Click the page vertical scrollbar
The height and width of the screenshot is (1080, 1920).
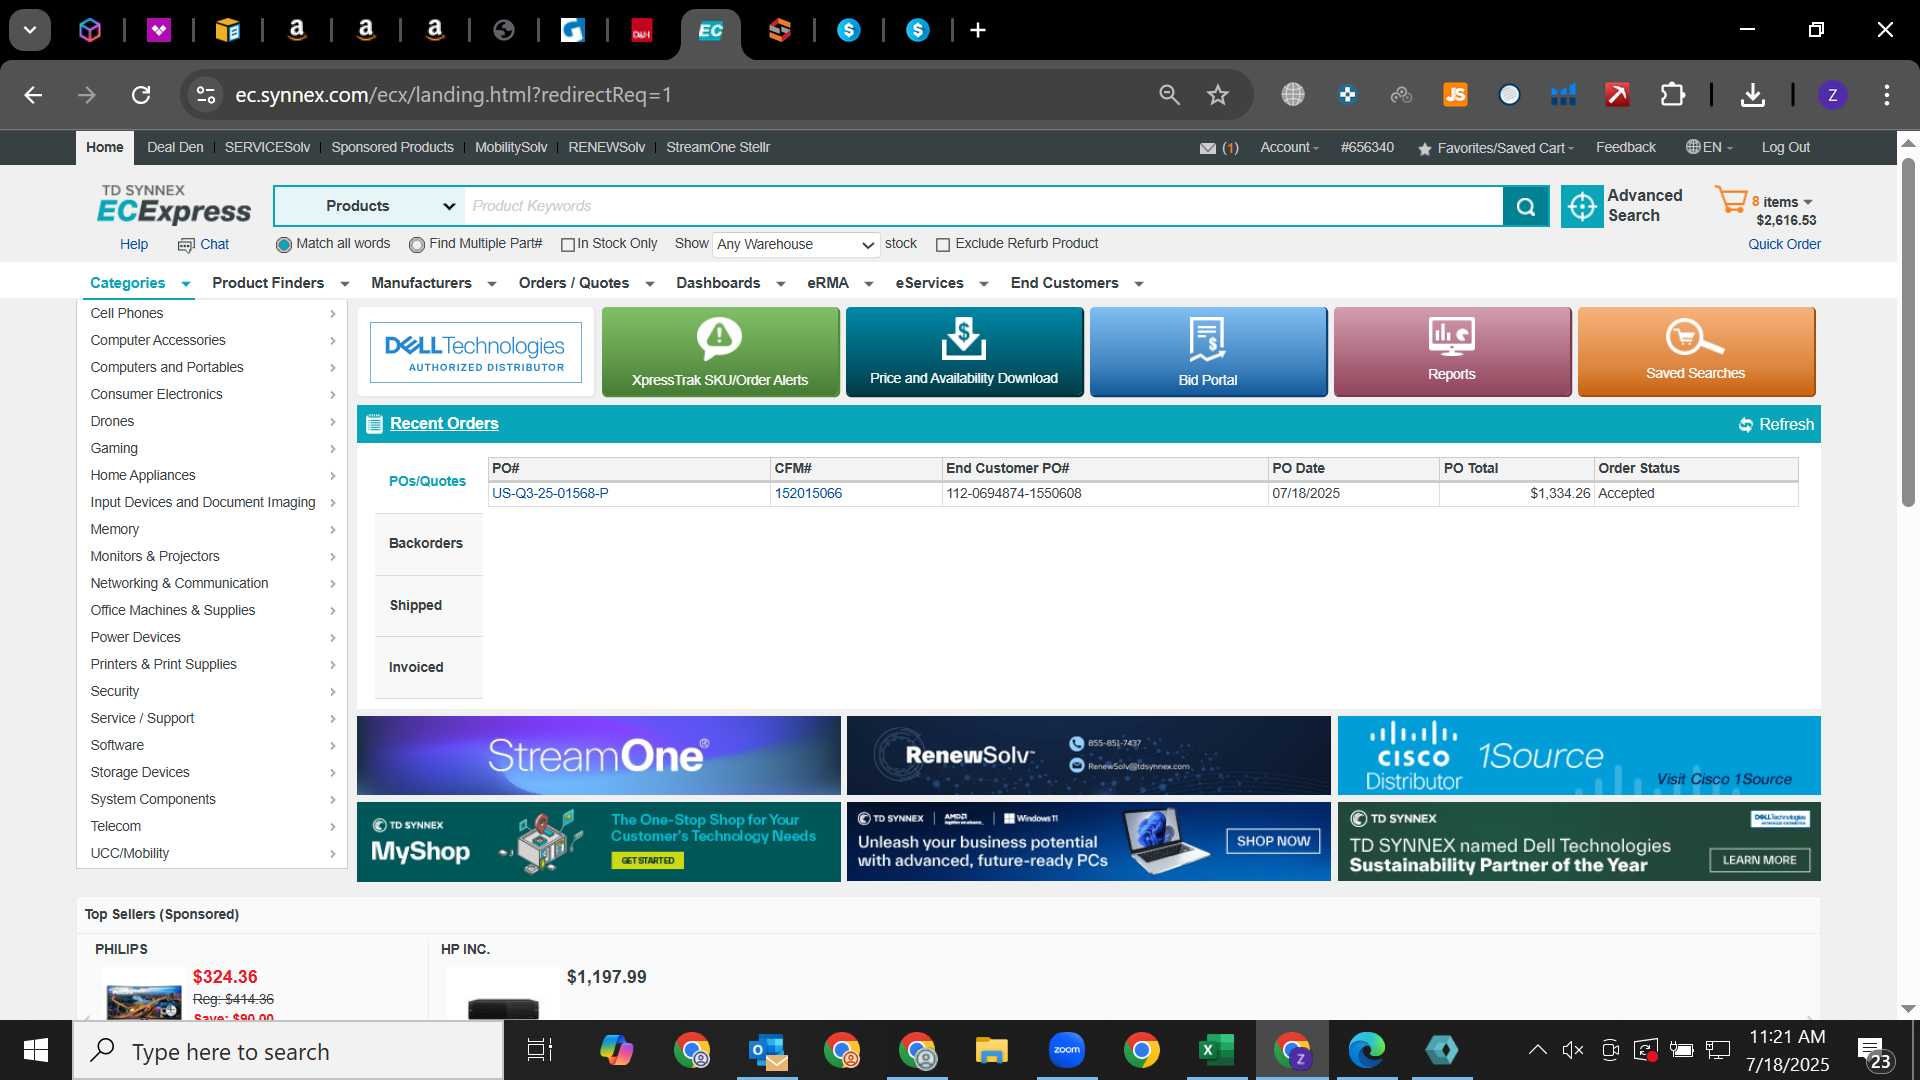1908,332
